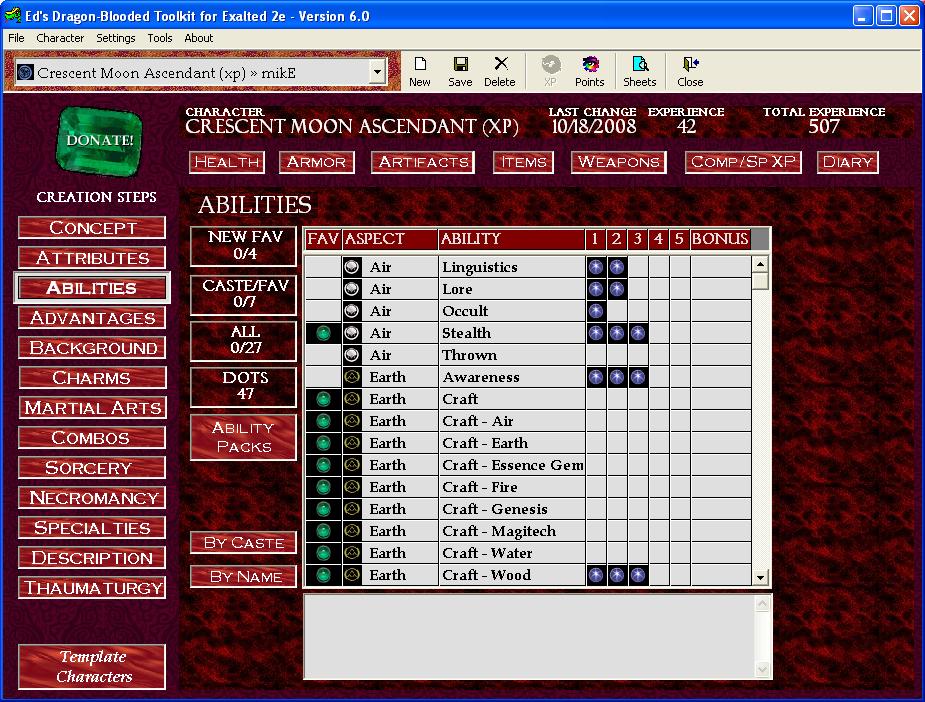Click the Bonus cell for Lore
The height and width of the screenshot is (702, 925).
point(720,289)
